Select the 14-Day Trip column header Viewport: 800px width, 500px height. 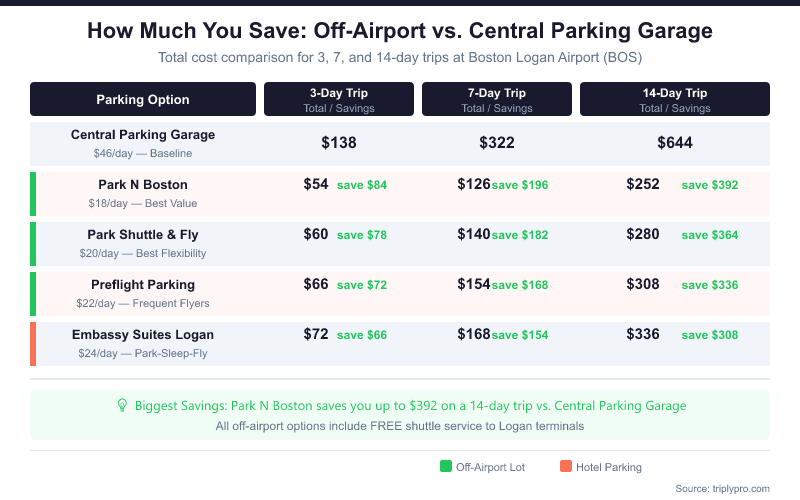pyautogui.click(x=674, y=99)
